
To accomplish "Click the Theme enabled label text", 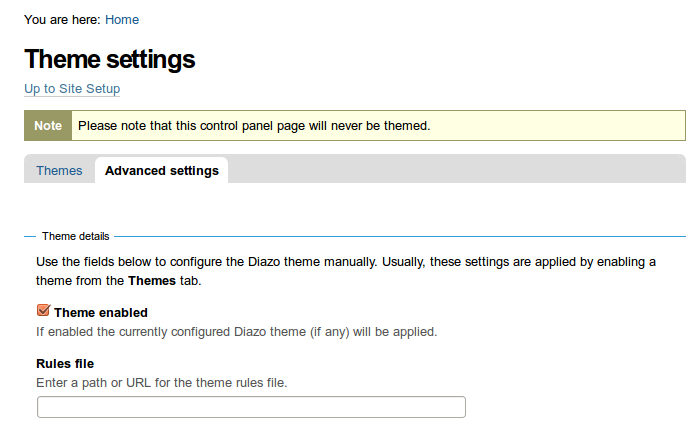I will tap(101, 313).
